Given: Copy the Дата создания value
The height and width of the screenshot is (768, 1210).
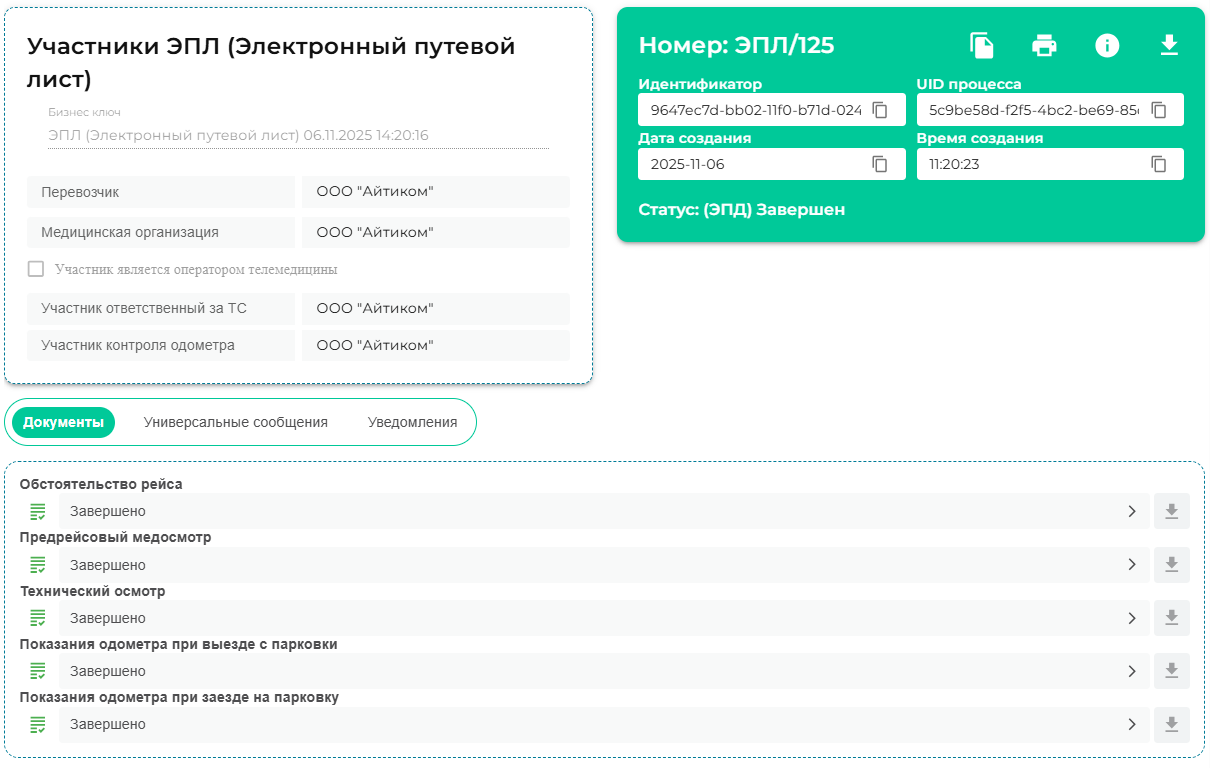Looking at the screenshot, I should pyautogui.click(x=880, y=164).
